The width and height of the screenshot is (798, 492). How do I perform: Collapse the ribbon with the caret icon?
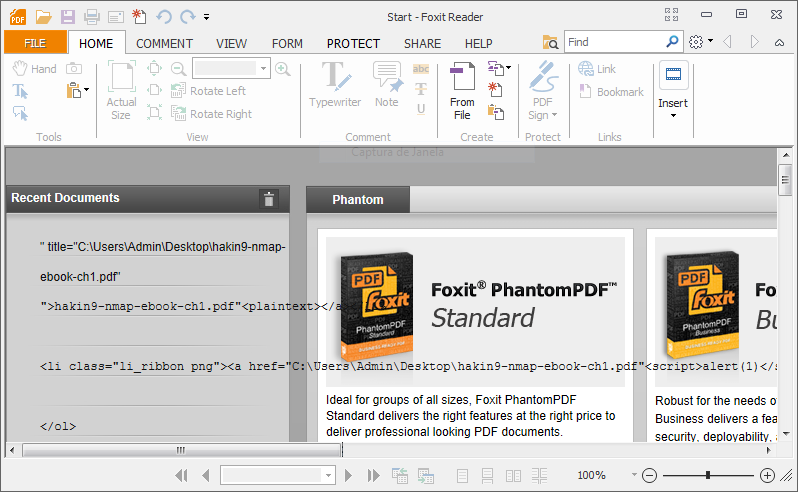click(x=779, y=43)
